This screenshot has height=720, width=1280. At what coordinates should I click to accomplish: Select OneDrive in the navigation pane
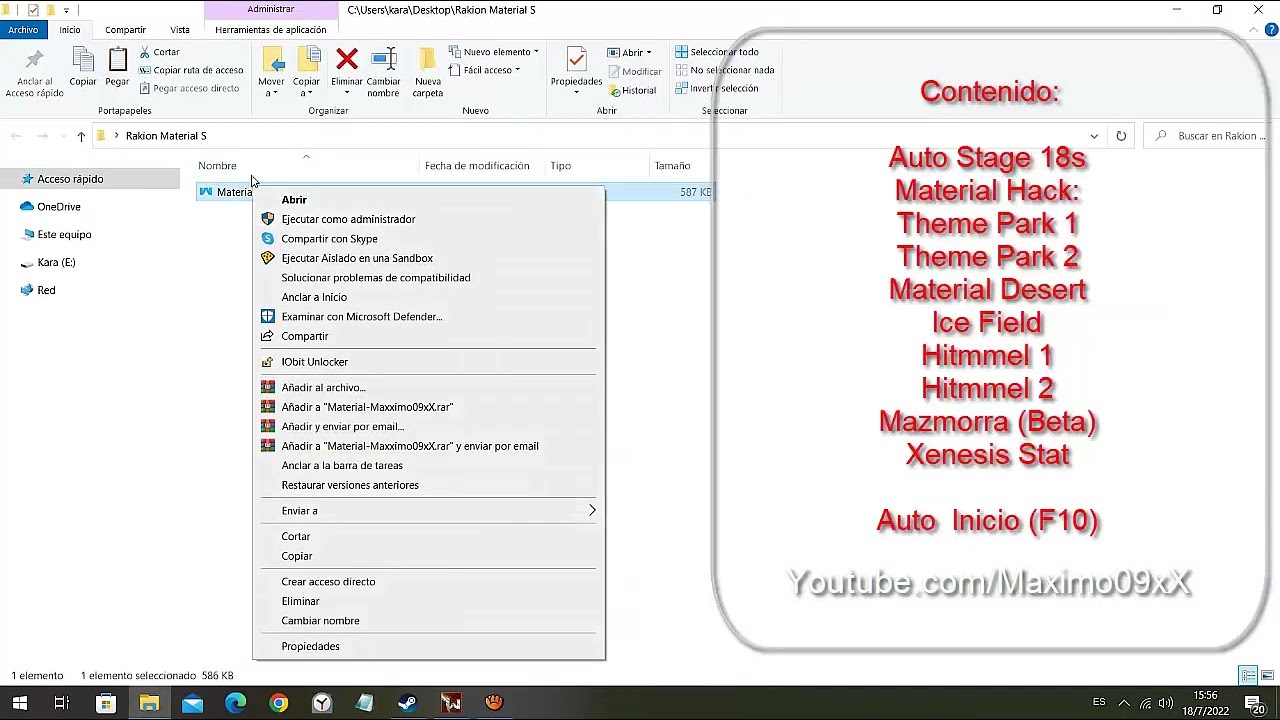click(x=59, y=207)
